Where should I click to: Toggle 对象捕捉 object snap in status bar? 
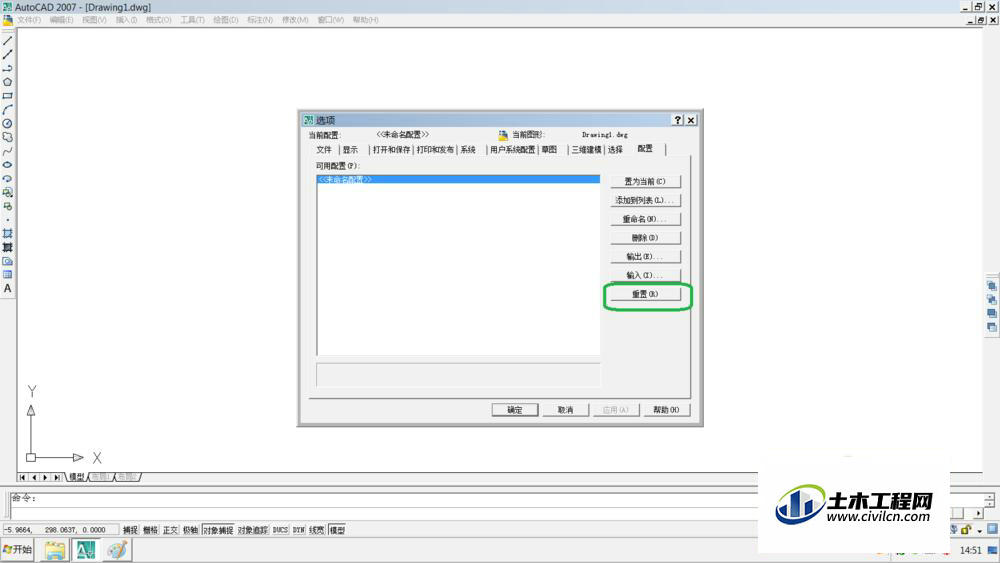[218, 530]
